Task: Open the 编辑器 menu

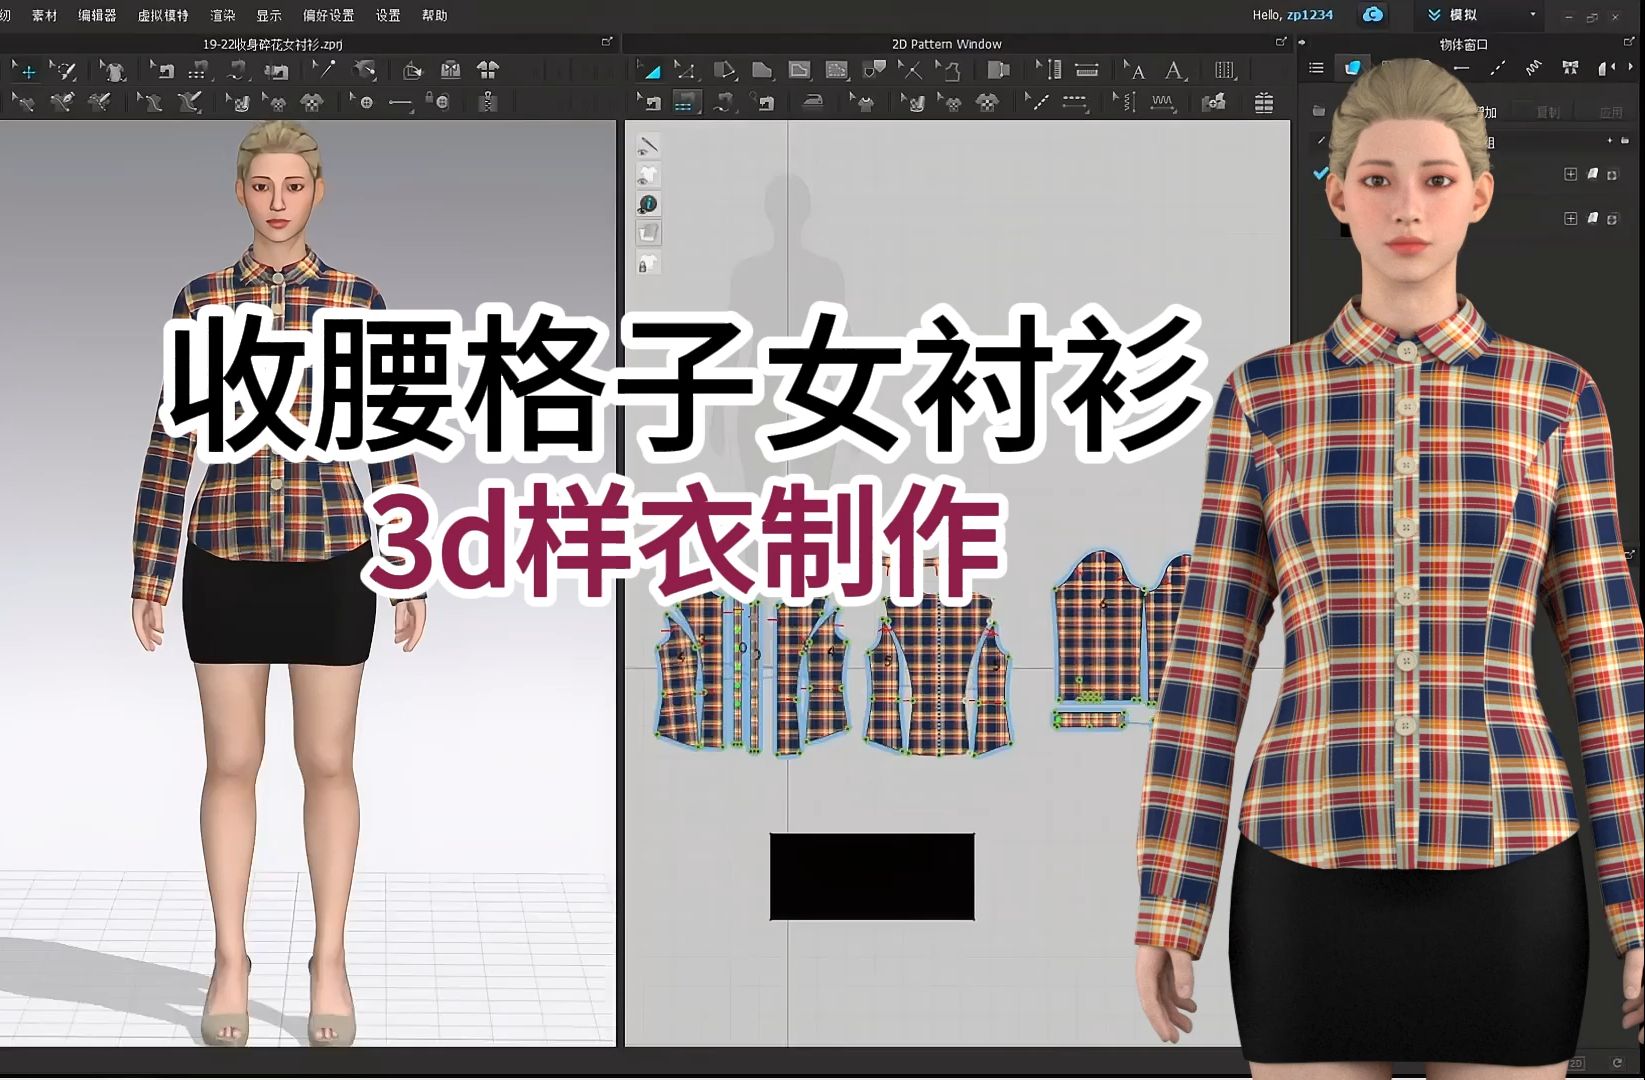Action: point(97,16)
